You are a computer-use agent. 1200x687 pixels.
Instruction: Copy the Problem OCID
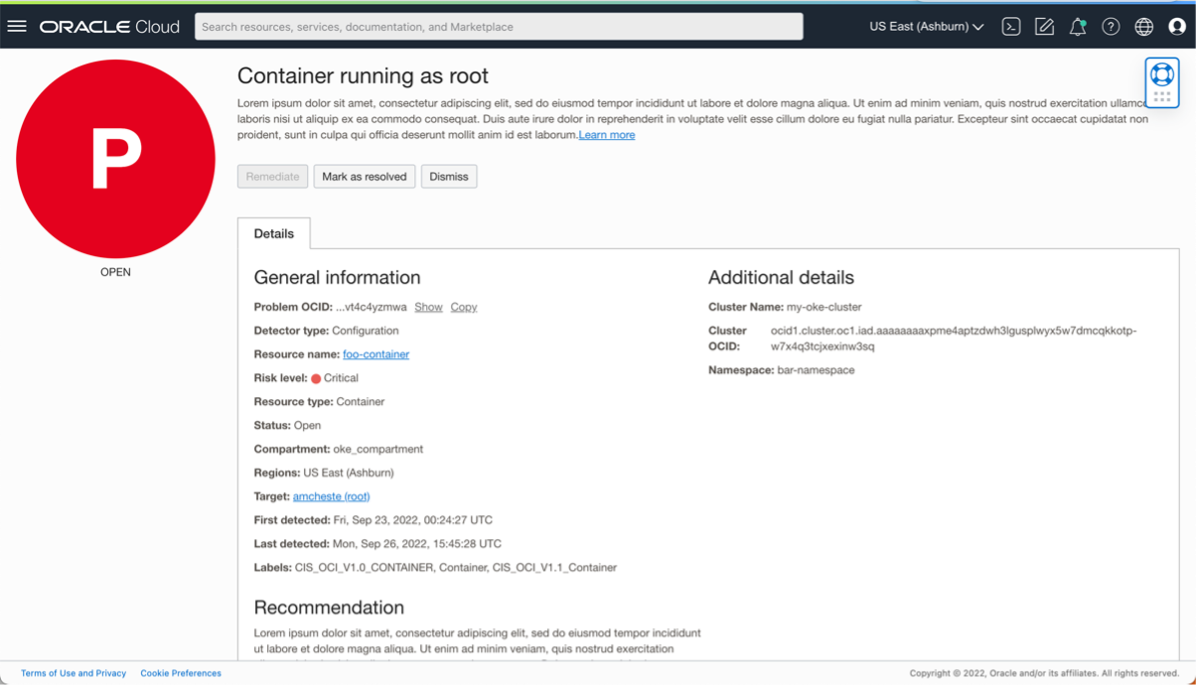pos(463,307)
